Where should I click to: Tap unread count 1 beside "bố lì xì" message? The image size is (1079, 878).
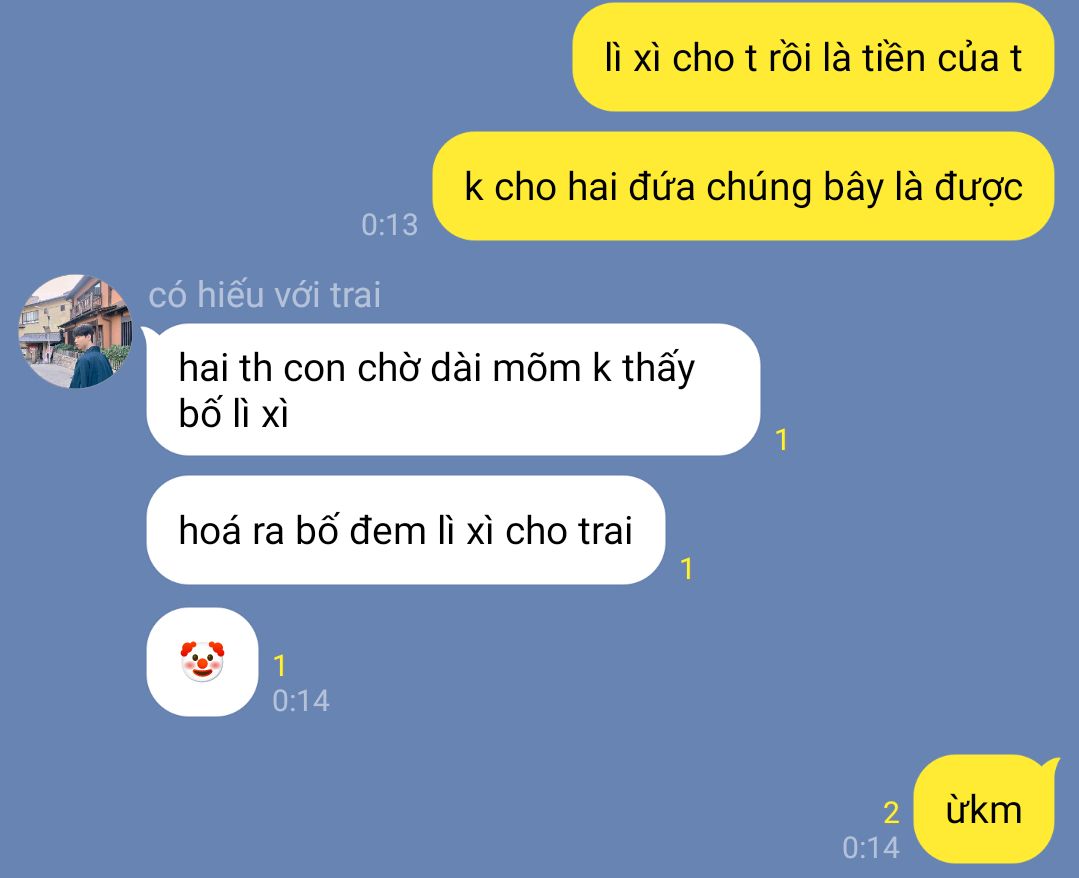point(781,440)
